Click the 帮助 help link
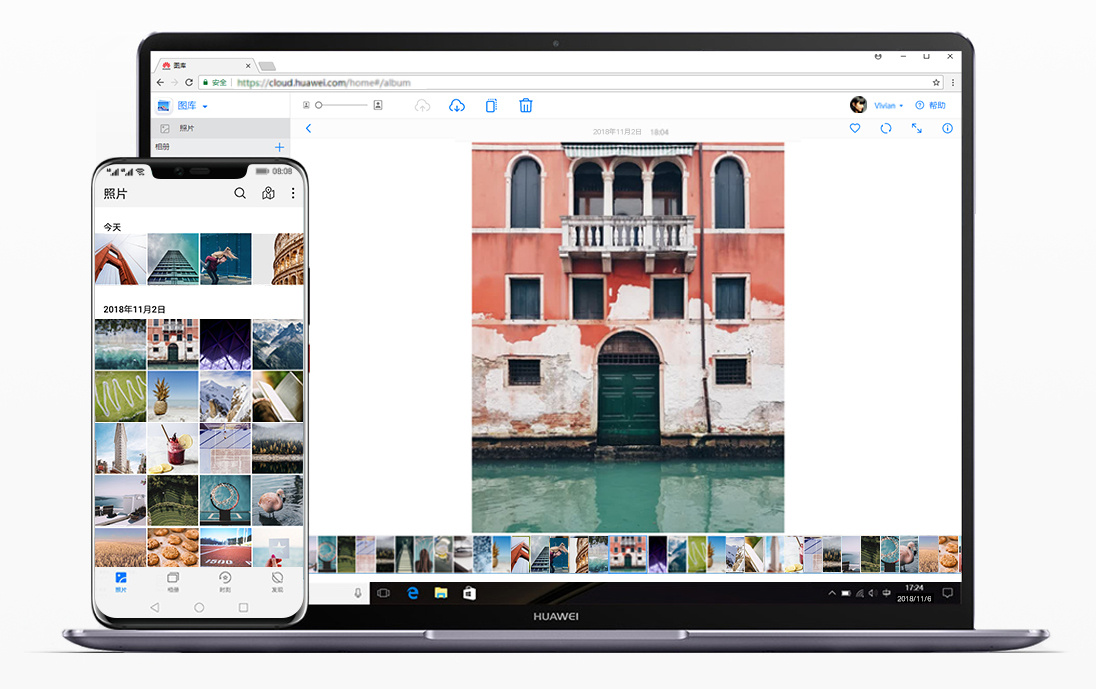Screen dimensions: 1096x689 tap(930, 105)
